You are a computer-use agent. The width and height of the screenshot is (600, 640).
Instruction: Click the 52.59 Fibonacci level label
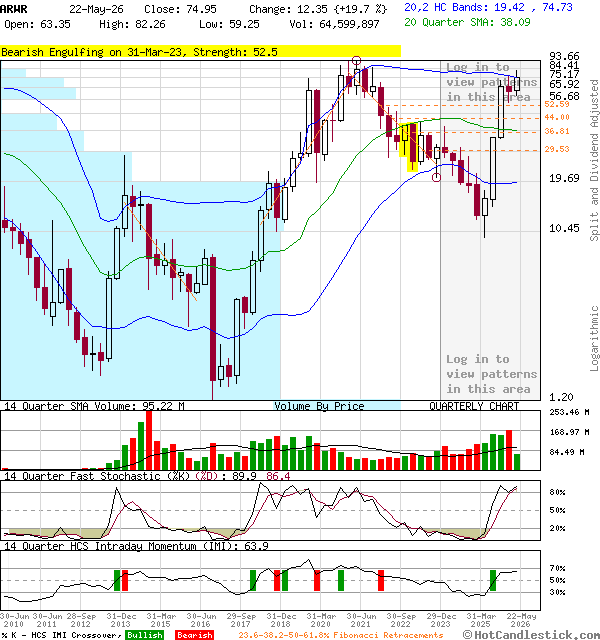[x=557, y=104]
